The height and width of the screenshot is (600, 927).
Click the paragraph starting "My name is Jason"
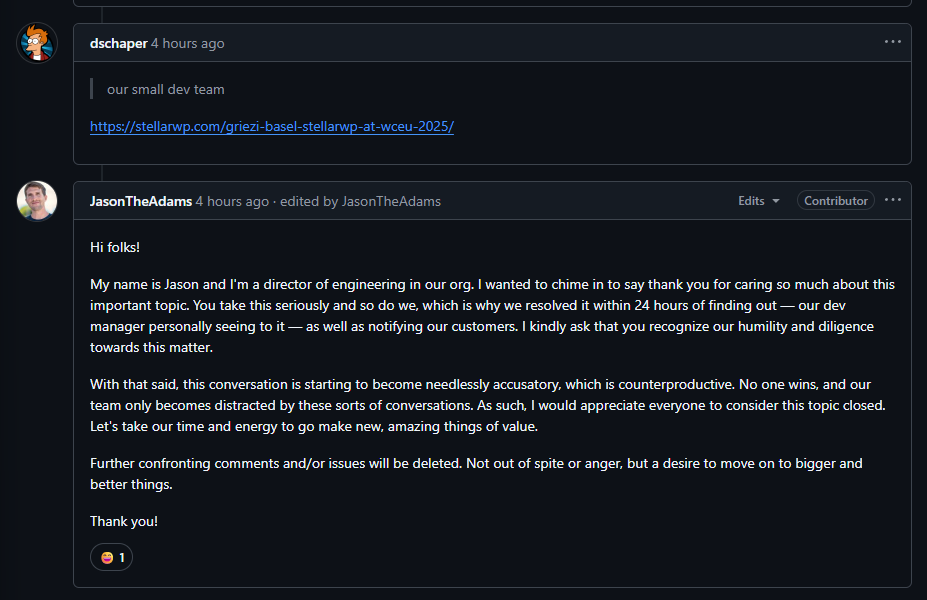(492, 305)
